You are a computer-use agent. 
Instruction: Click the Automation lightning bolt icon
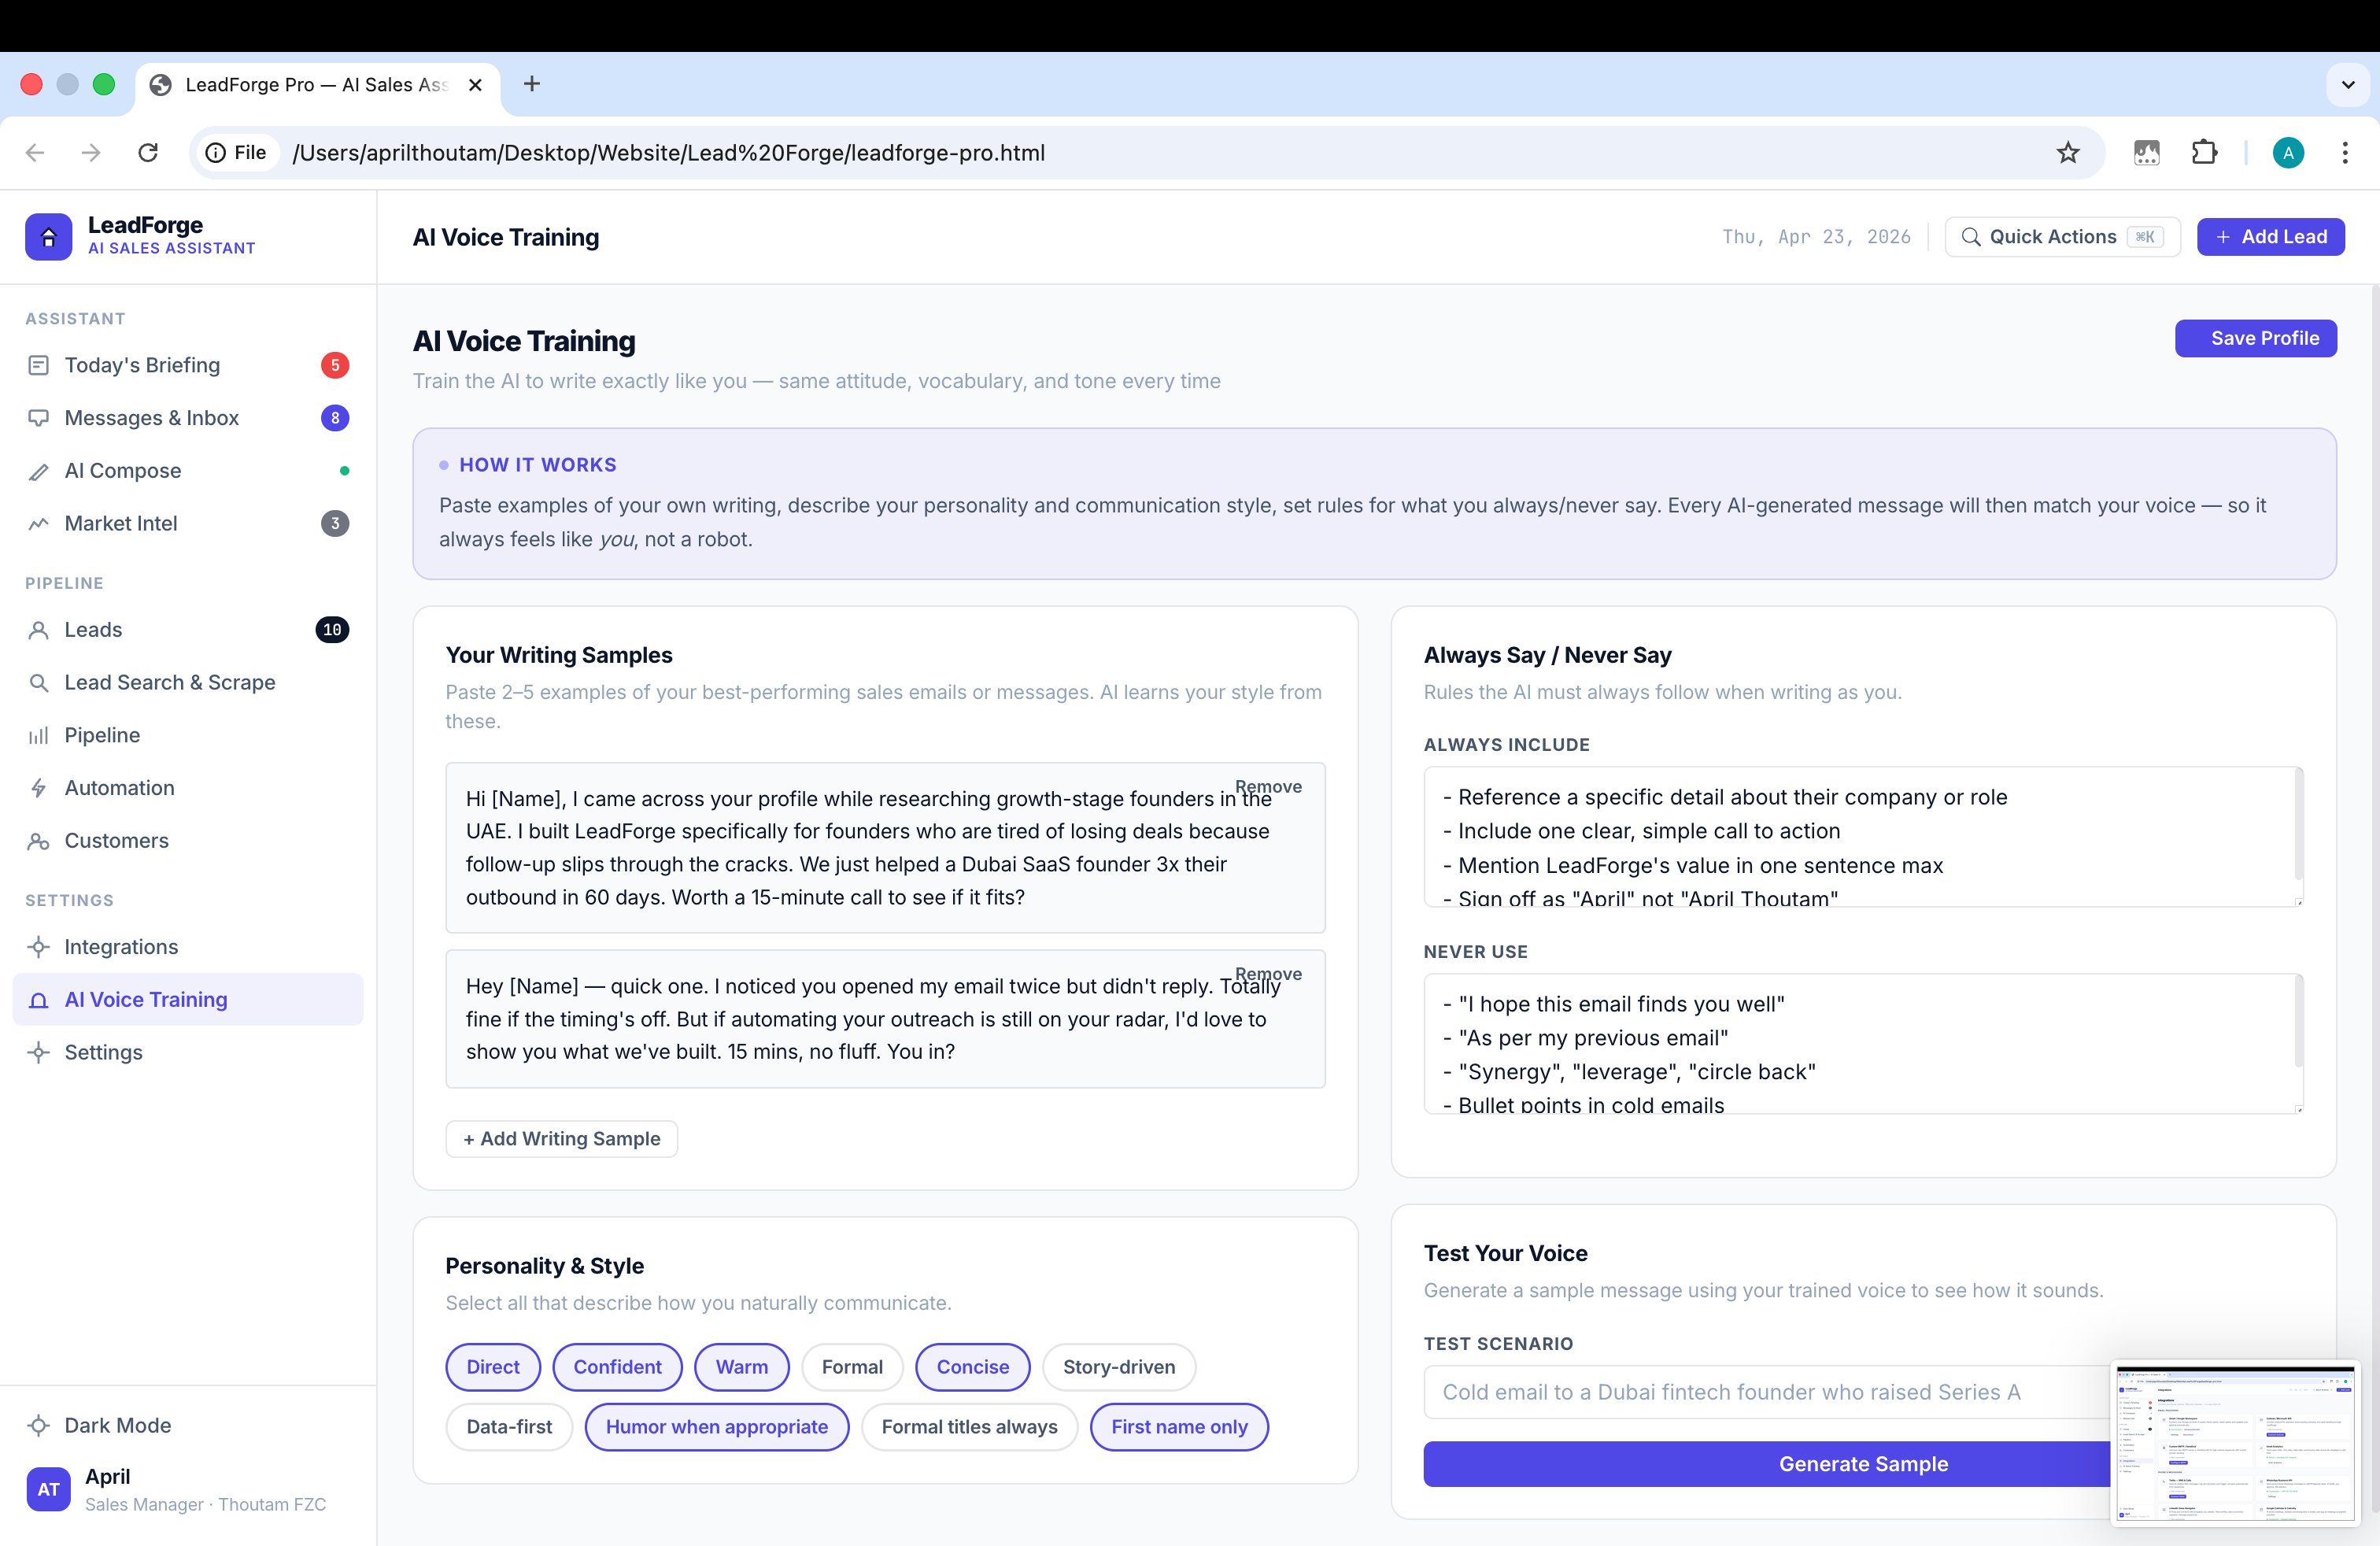(x=39, y=788)
